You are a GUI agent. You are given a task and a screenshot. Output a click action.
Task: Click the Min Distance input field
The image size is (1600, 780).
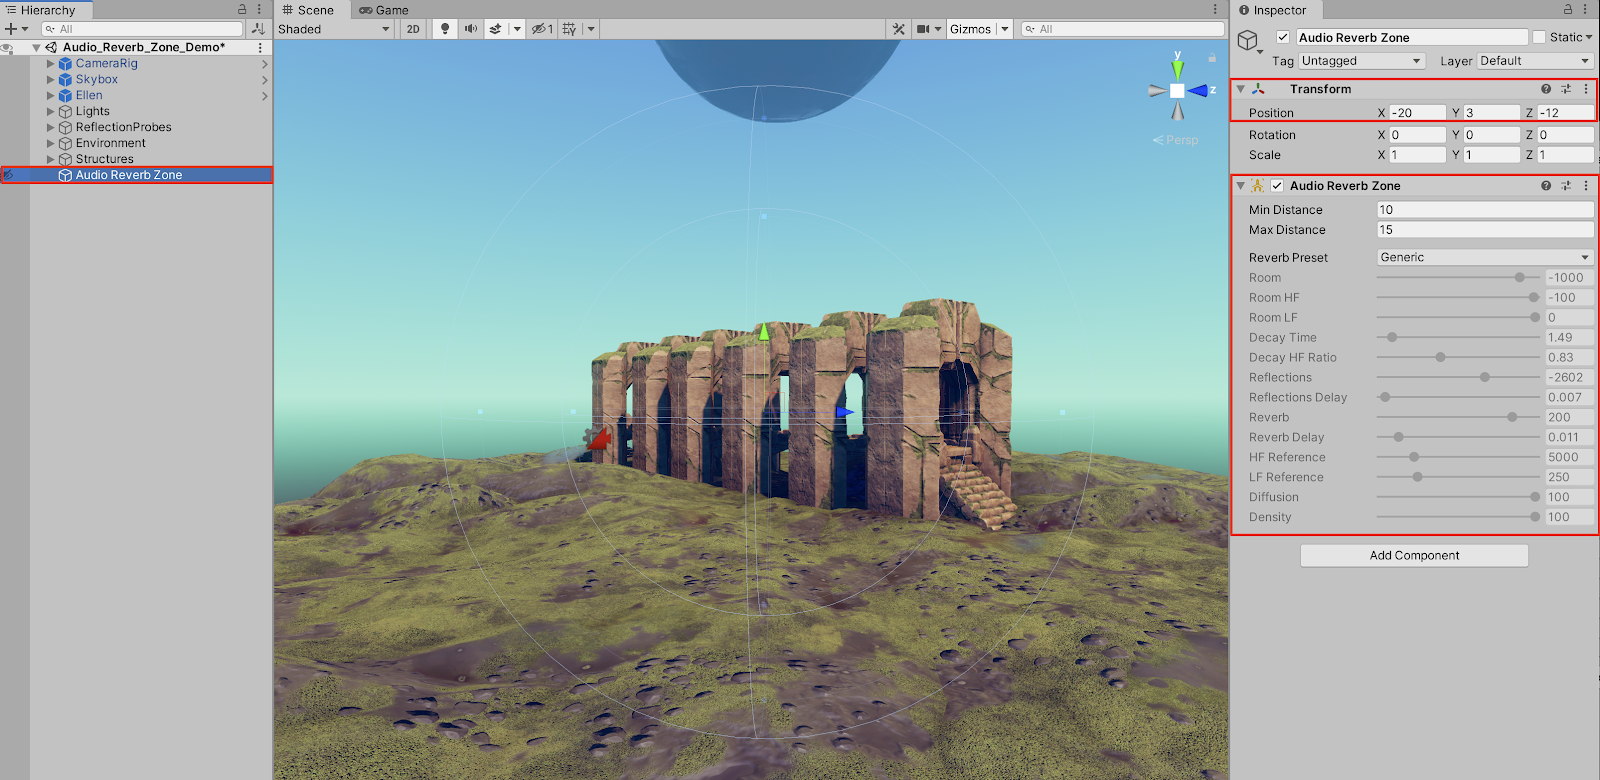pyautogui.click(x=1484, y=210)
